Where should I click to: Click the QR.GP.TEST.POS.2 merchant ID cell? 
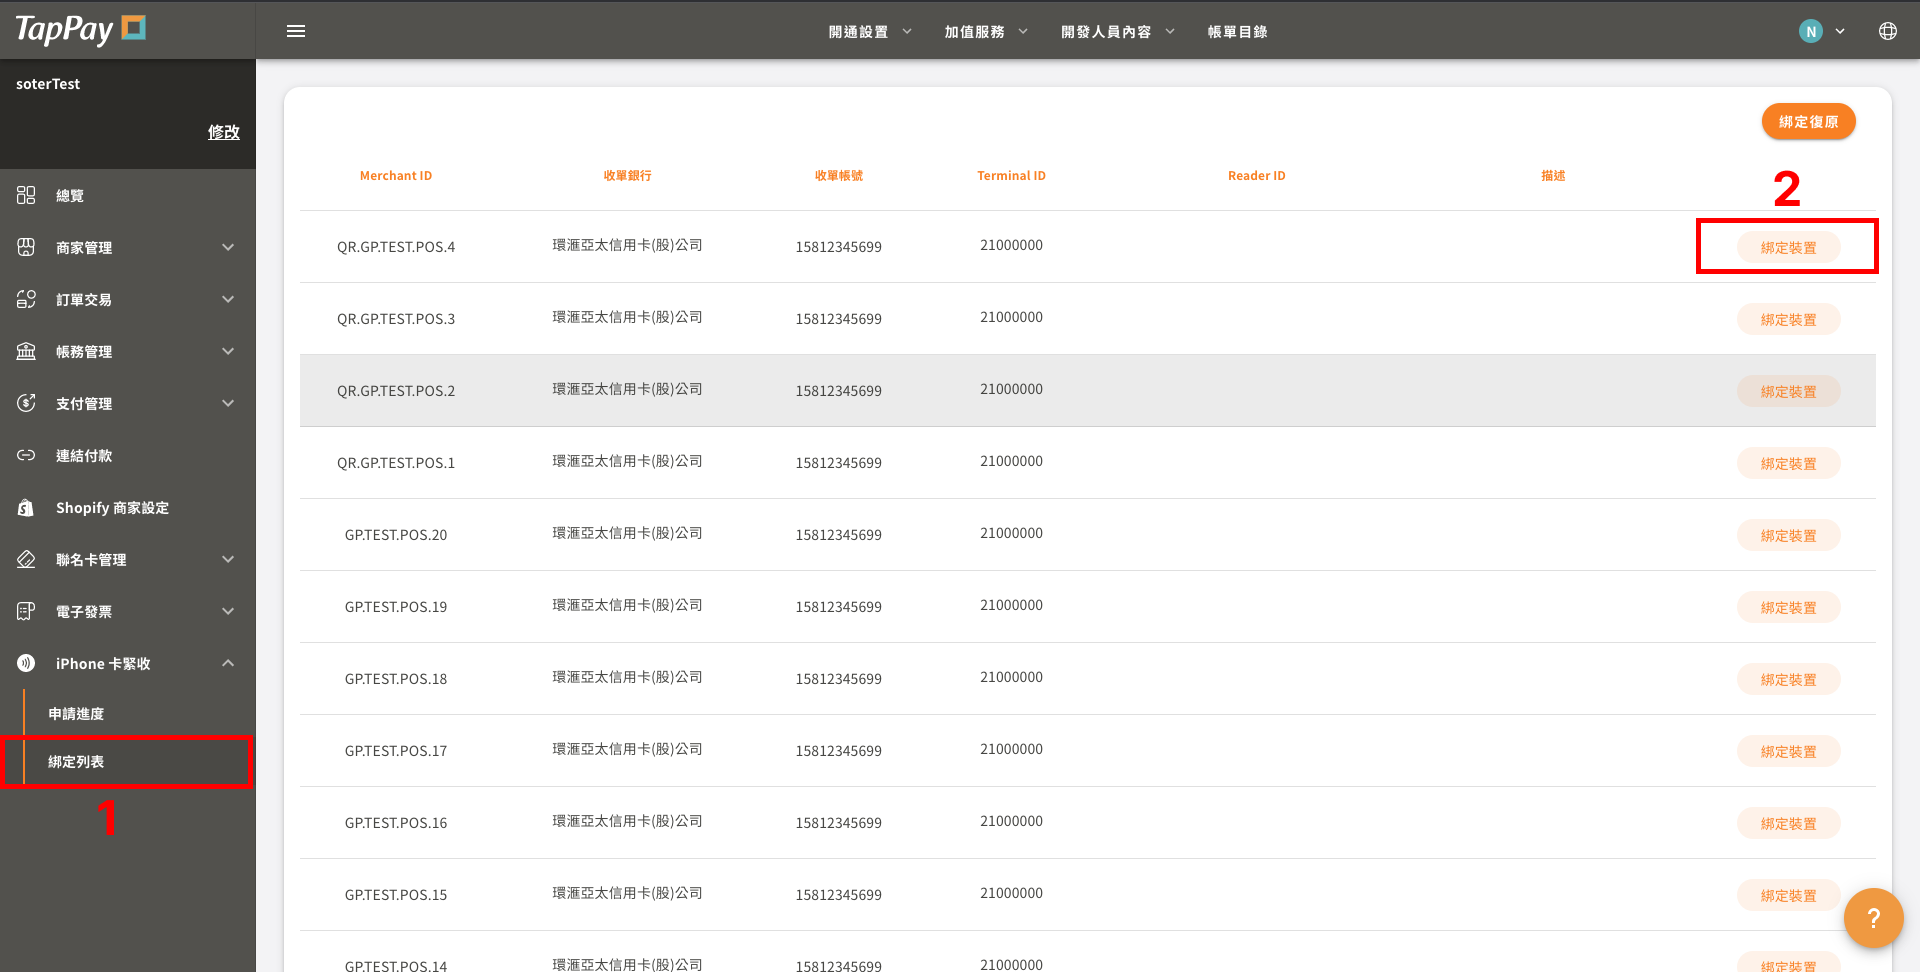pos(396,391)
